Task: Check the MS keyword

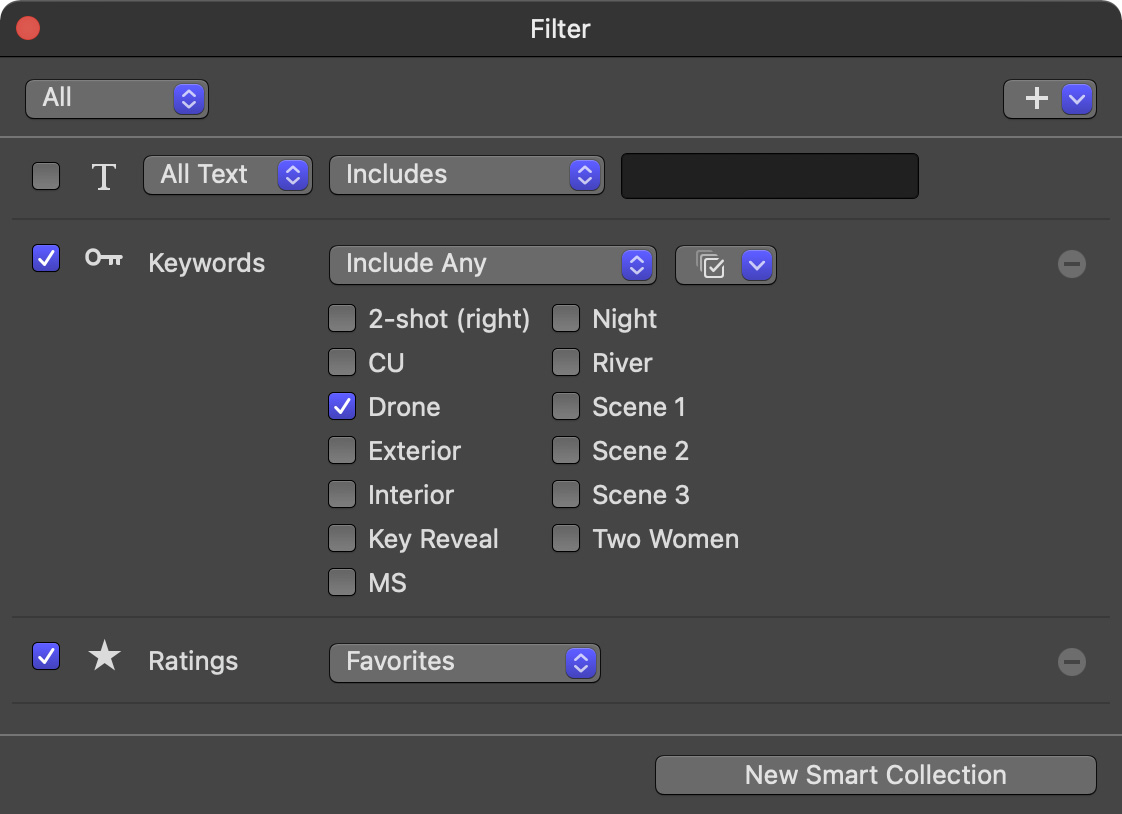Action: (x=342, y=582)
